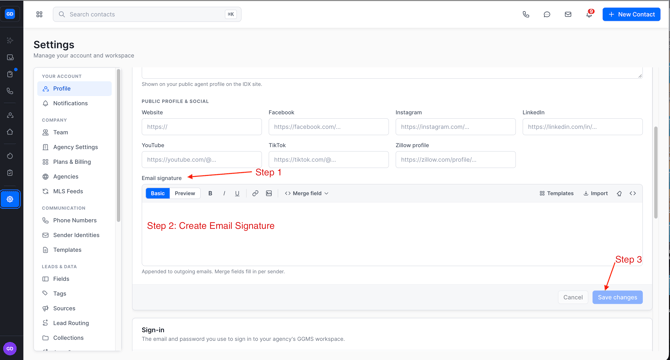
Task: Open Agencies settings page
Action: click(x=74, y=176)
